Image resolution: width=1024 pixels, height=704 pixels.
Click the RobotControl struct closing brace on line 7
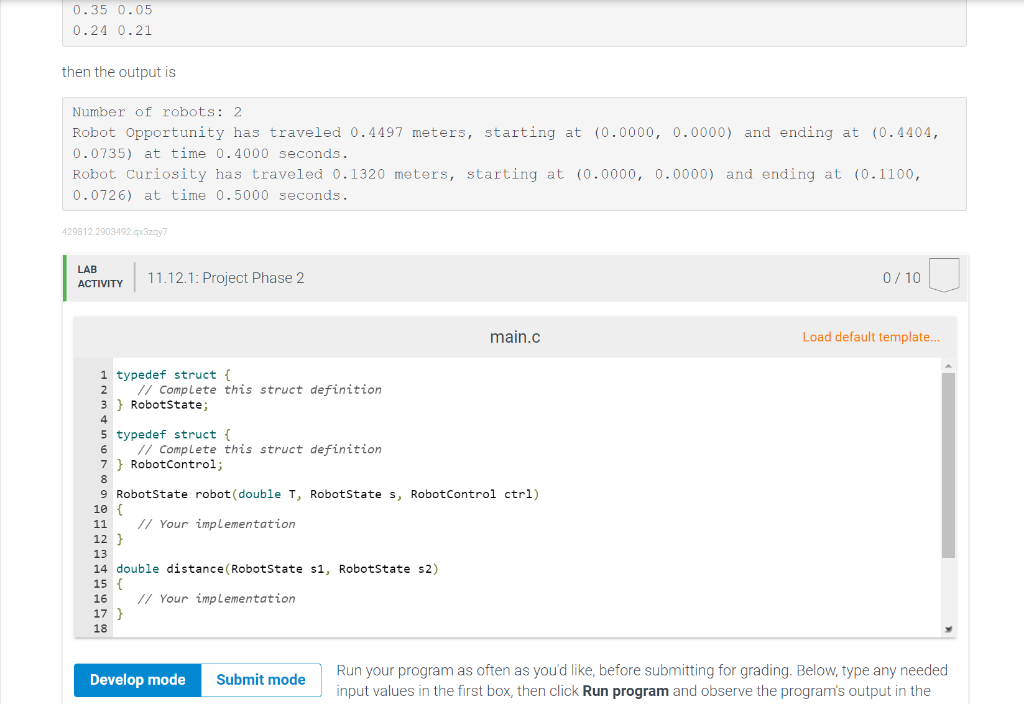click(x=118, y=463)
